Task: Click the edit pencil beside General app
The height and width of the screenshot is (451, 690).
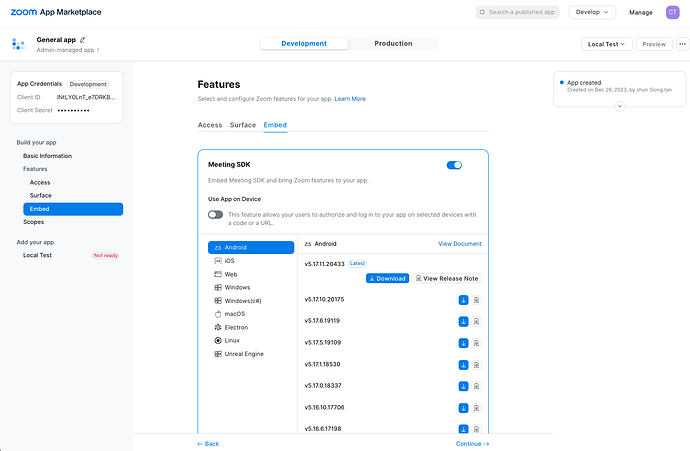Action: pos(82,40)
